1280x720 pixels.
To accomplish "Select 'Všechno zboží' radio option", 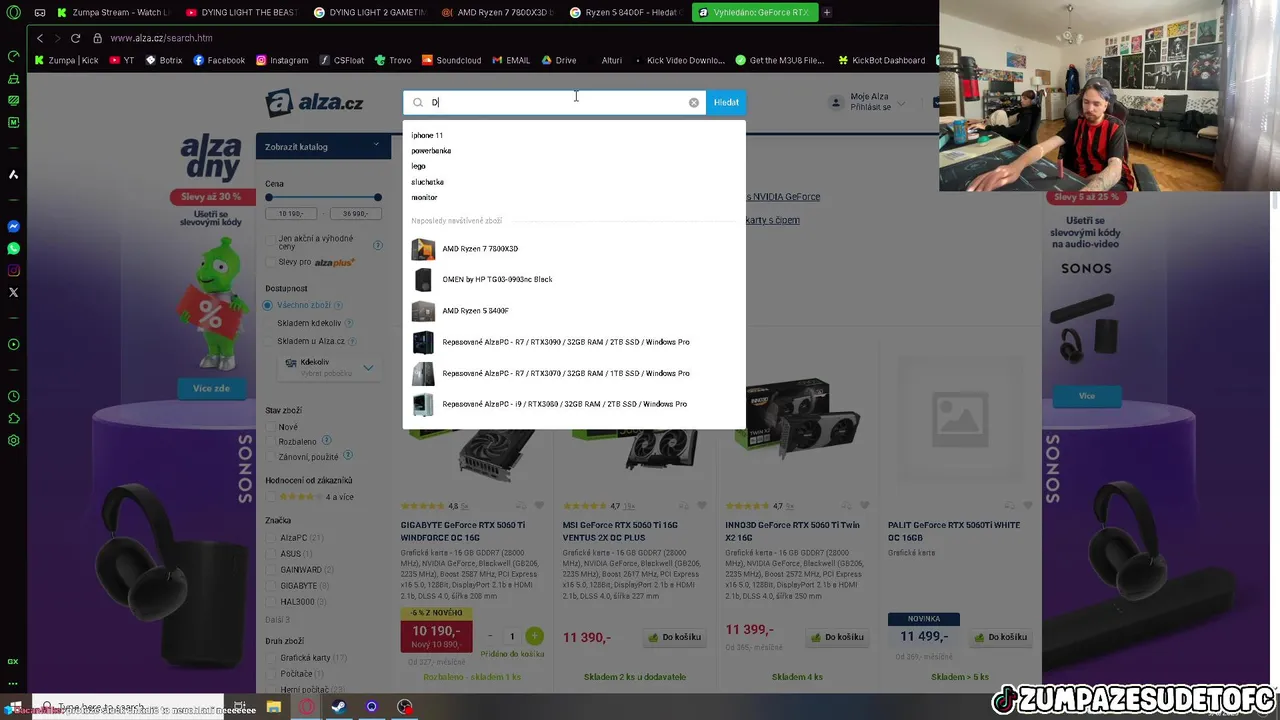I will click(268, 305).
